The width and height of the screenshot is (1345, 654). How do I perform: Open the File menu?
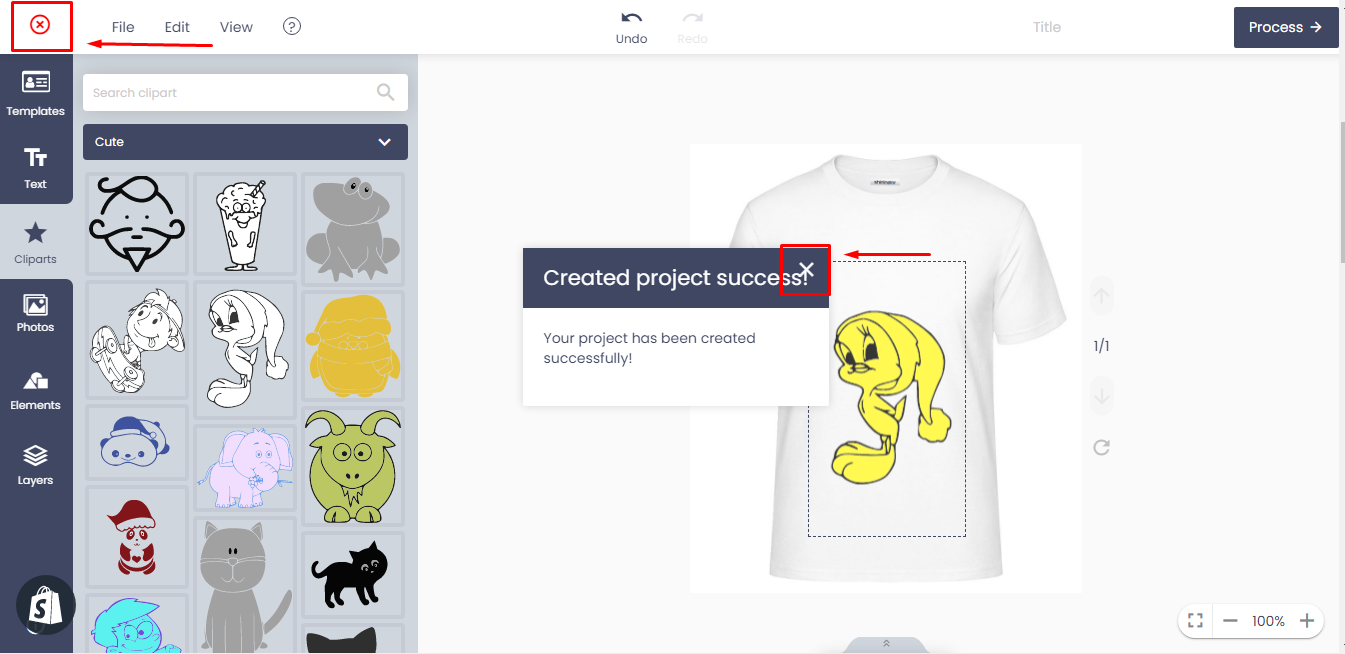point(123,27)
